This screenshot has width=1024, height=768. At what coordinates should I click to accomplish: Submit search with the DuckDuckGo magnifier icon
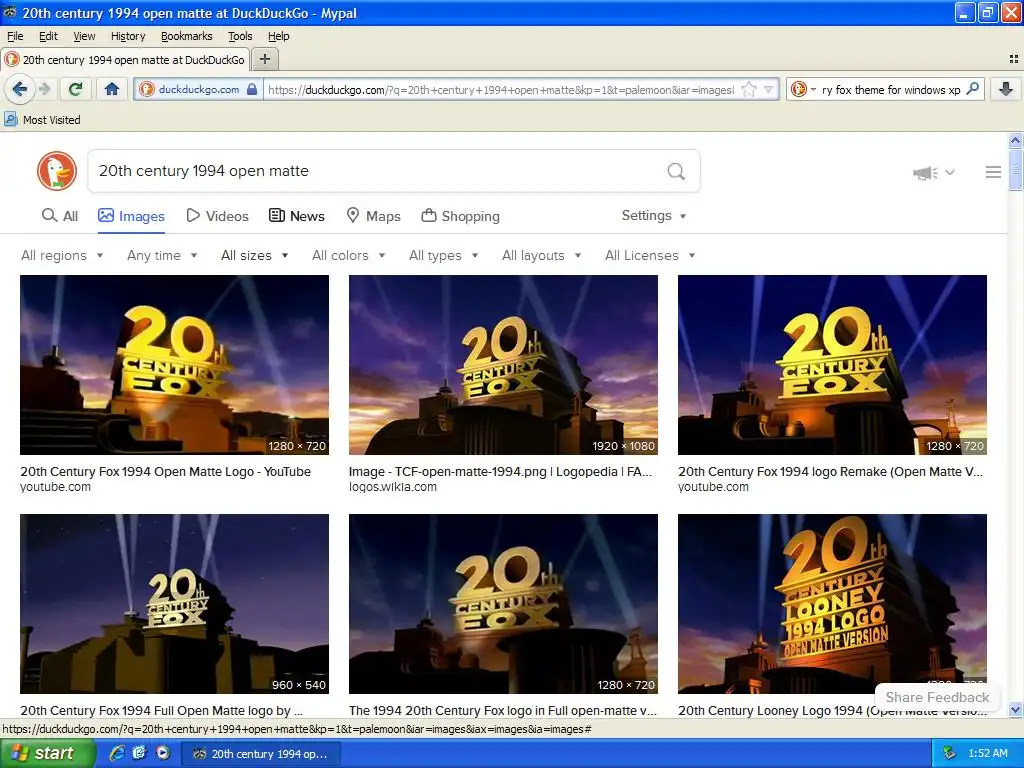click(x=676, y=171)
